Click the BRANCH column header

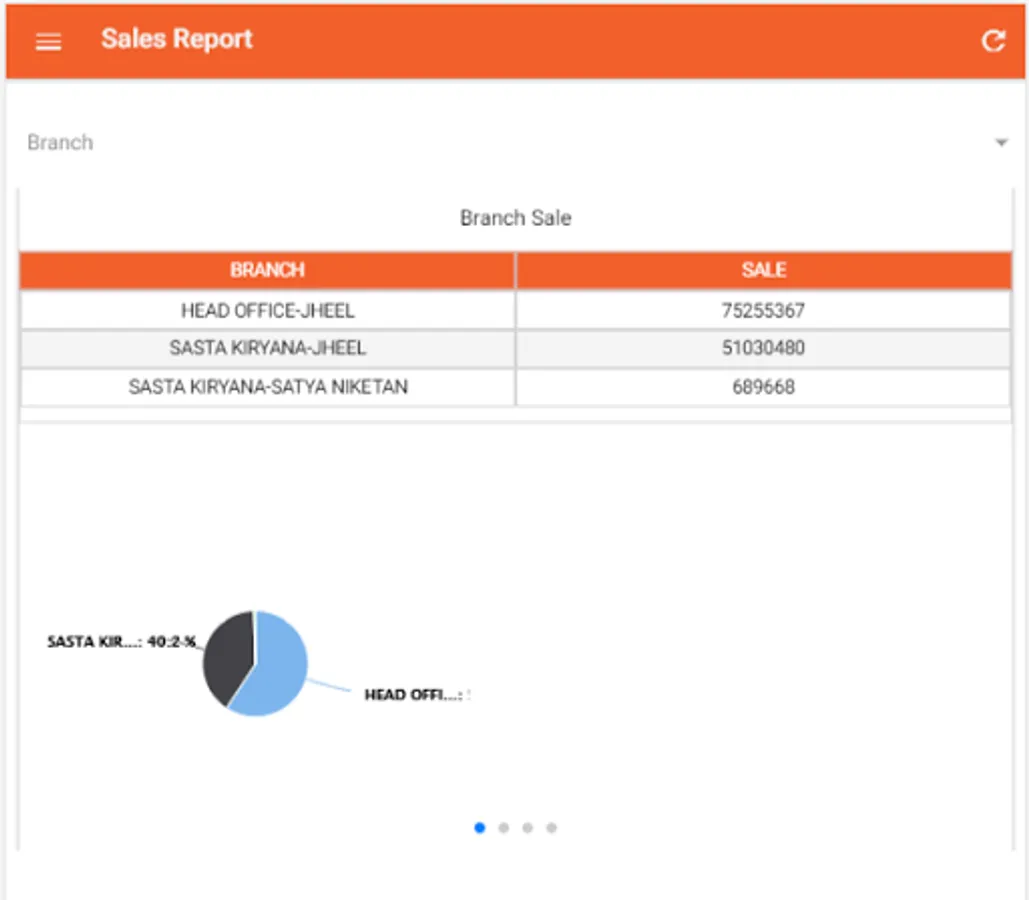click(x=267, y=270)
